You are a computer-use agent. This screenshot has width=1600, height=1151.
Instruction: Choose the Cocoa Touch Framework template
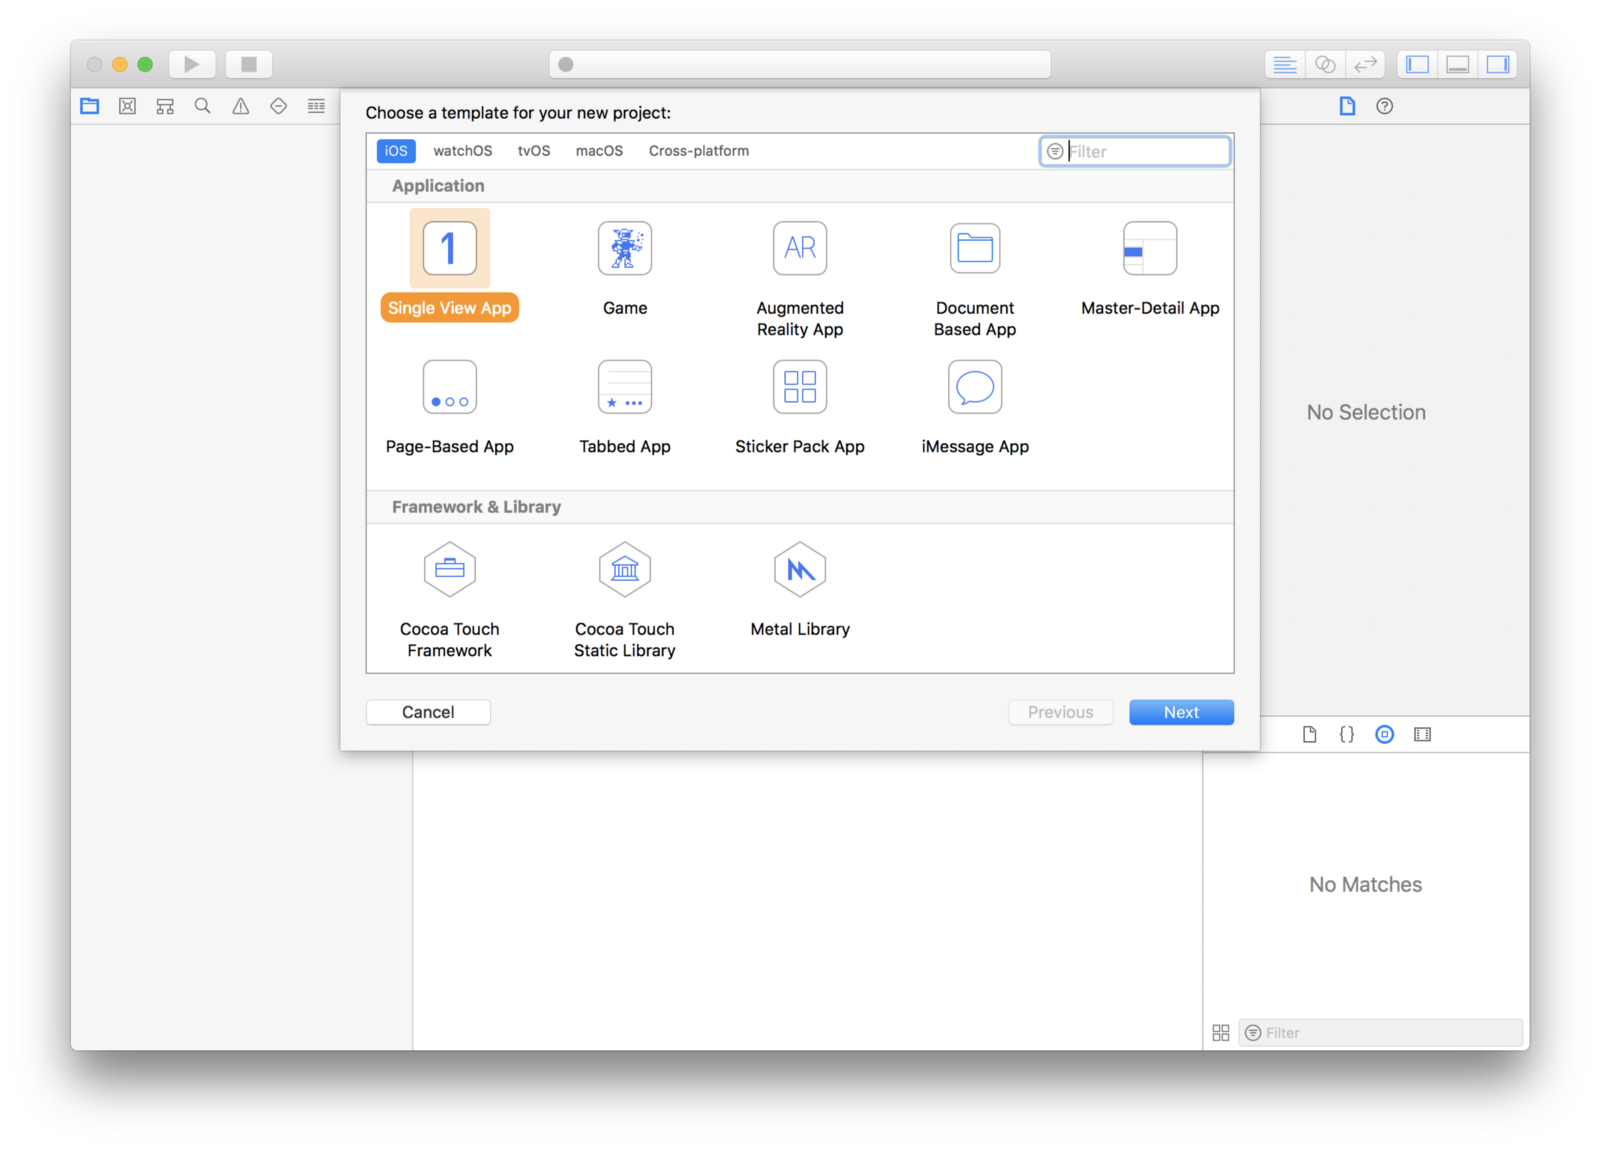450,600
